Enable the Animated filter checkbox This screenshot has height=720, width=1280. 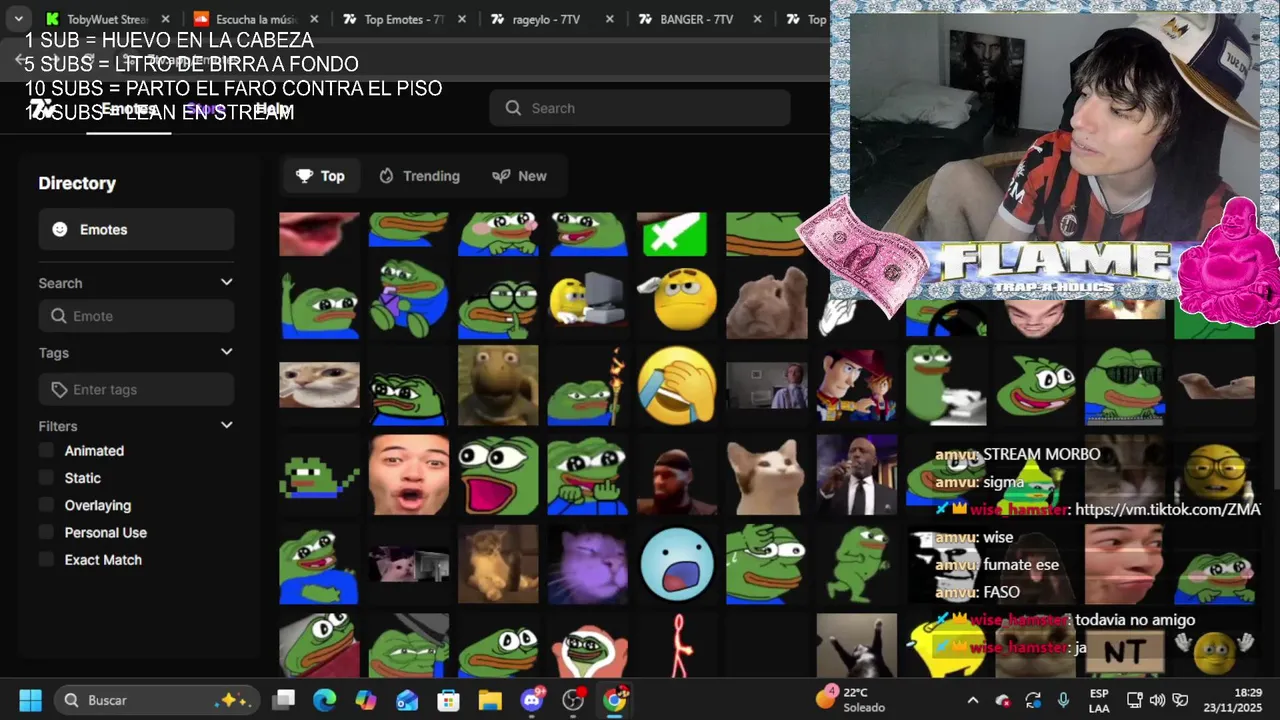pyautogui.click(x=46, y=451)
